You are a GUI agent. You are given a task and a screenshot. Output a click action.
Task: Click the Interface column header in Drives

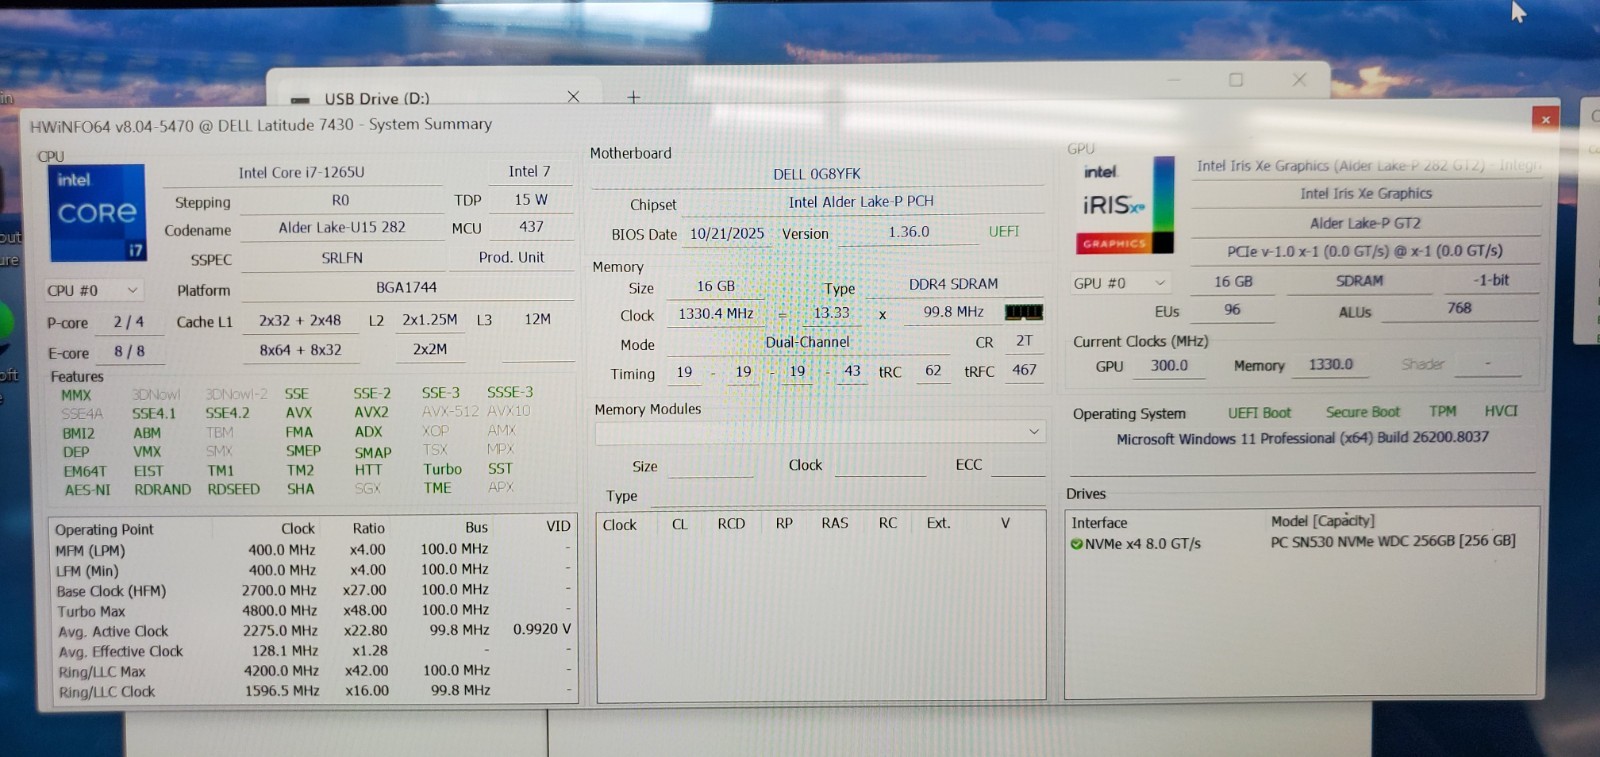pos(1099,523)
